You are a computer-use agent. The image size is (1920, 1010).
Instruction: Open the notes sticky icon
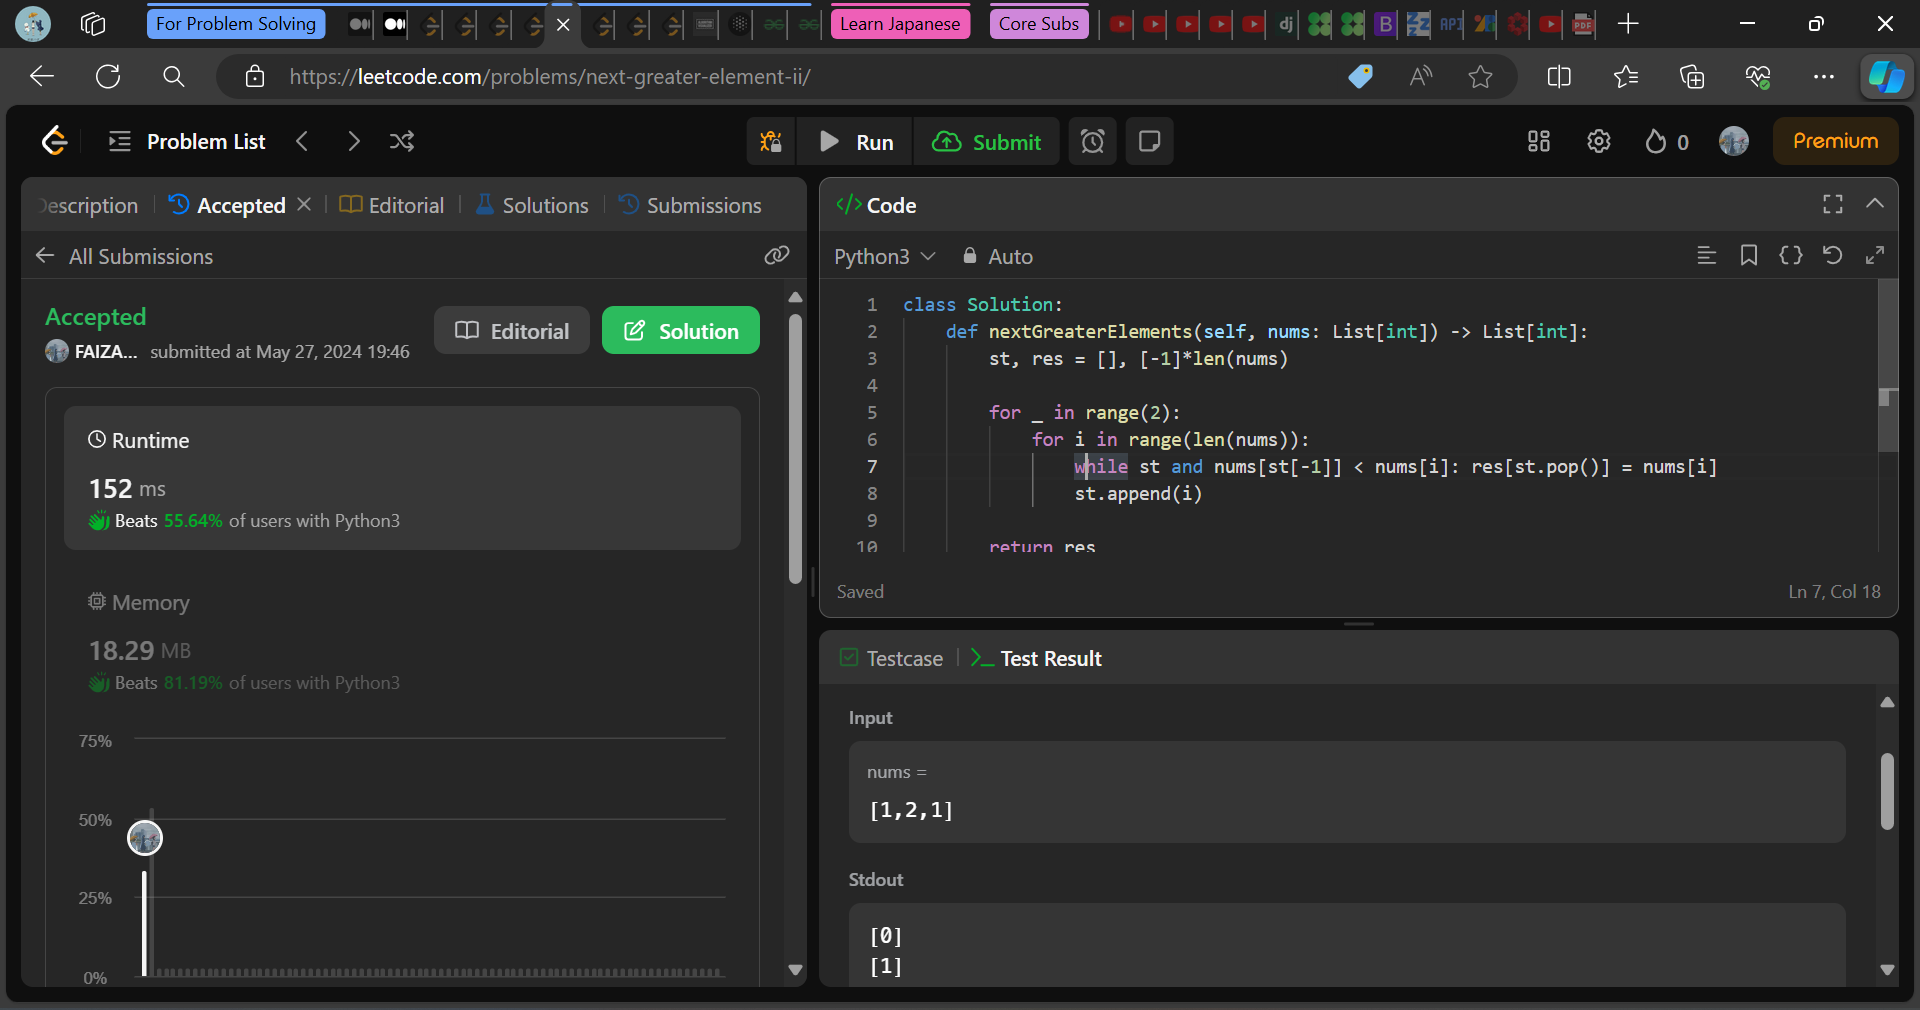pos(1149,142)
